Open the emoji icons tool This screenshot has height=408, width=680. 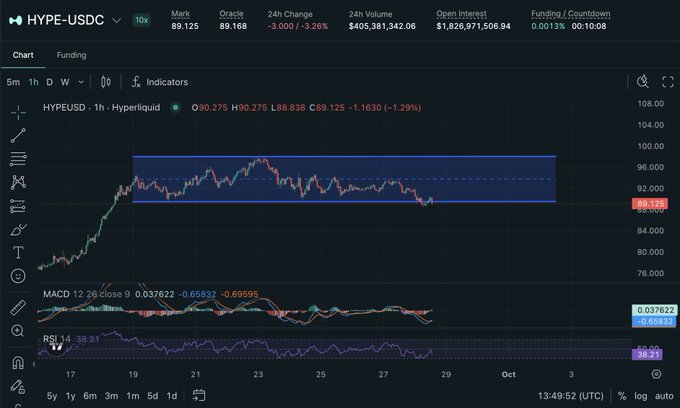pos(18,276)
